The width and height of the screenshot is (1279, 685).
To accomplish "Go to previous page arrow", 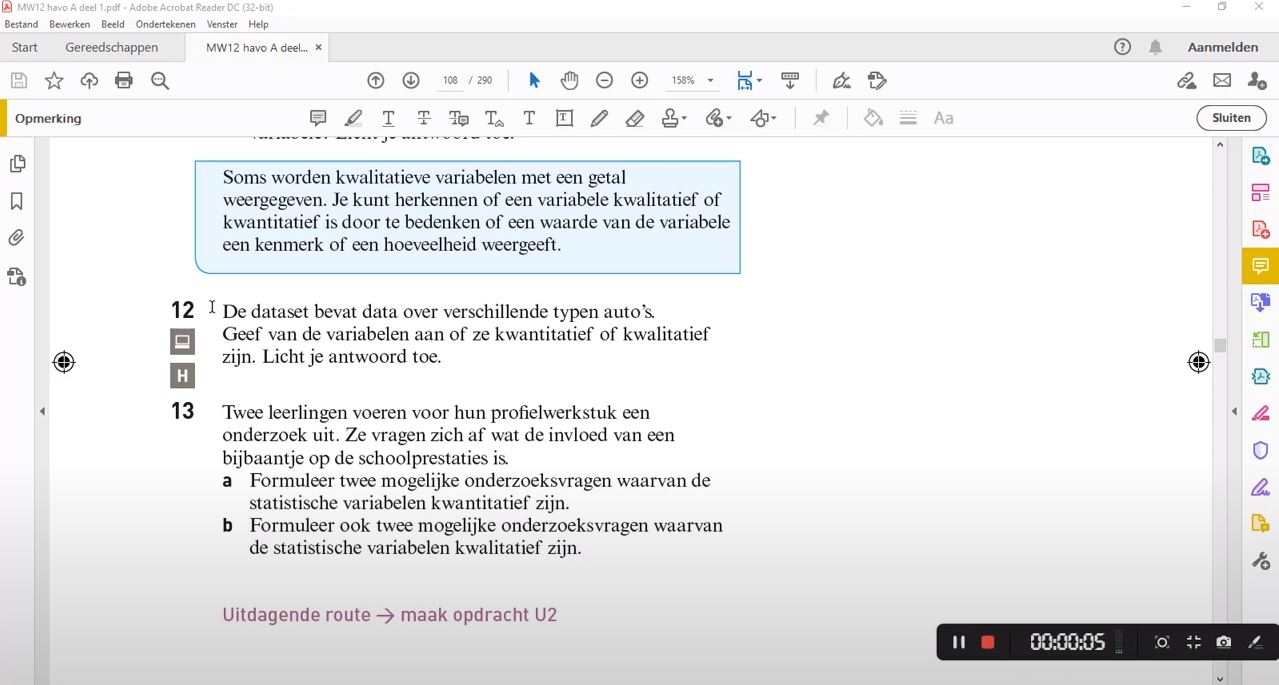I will coord(376,81).
